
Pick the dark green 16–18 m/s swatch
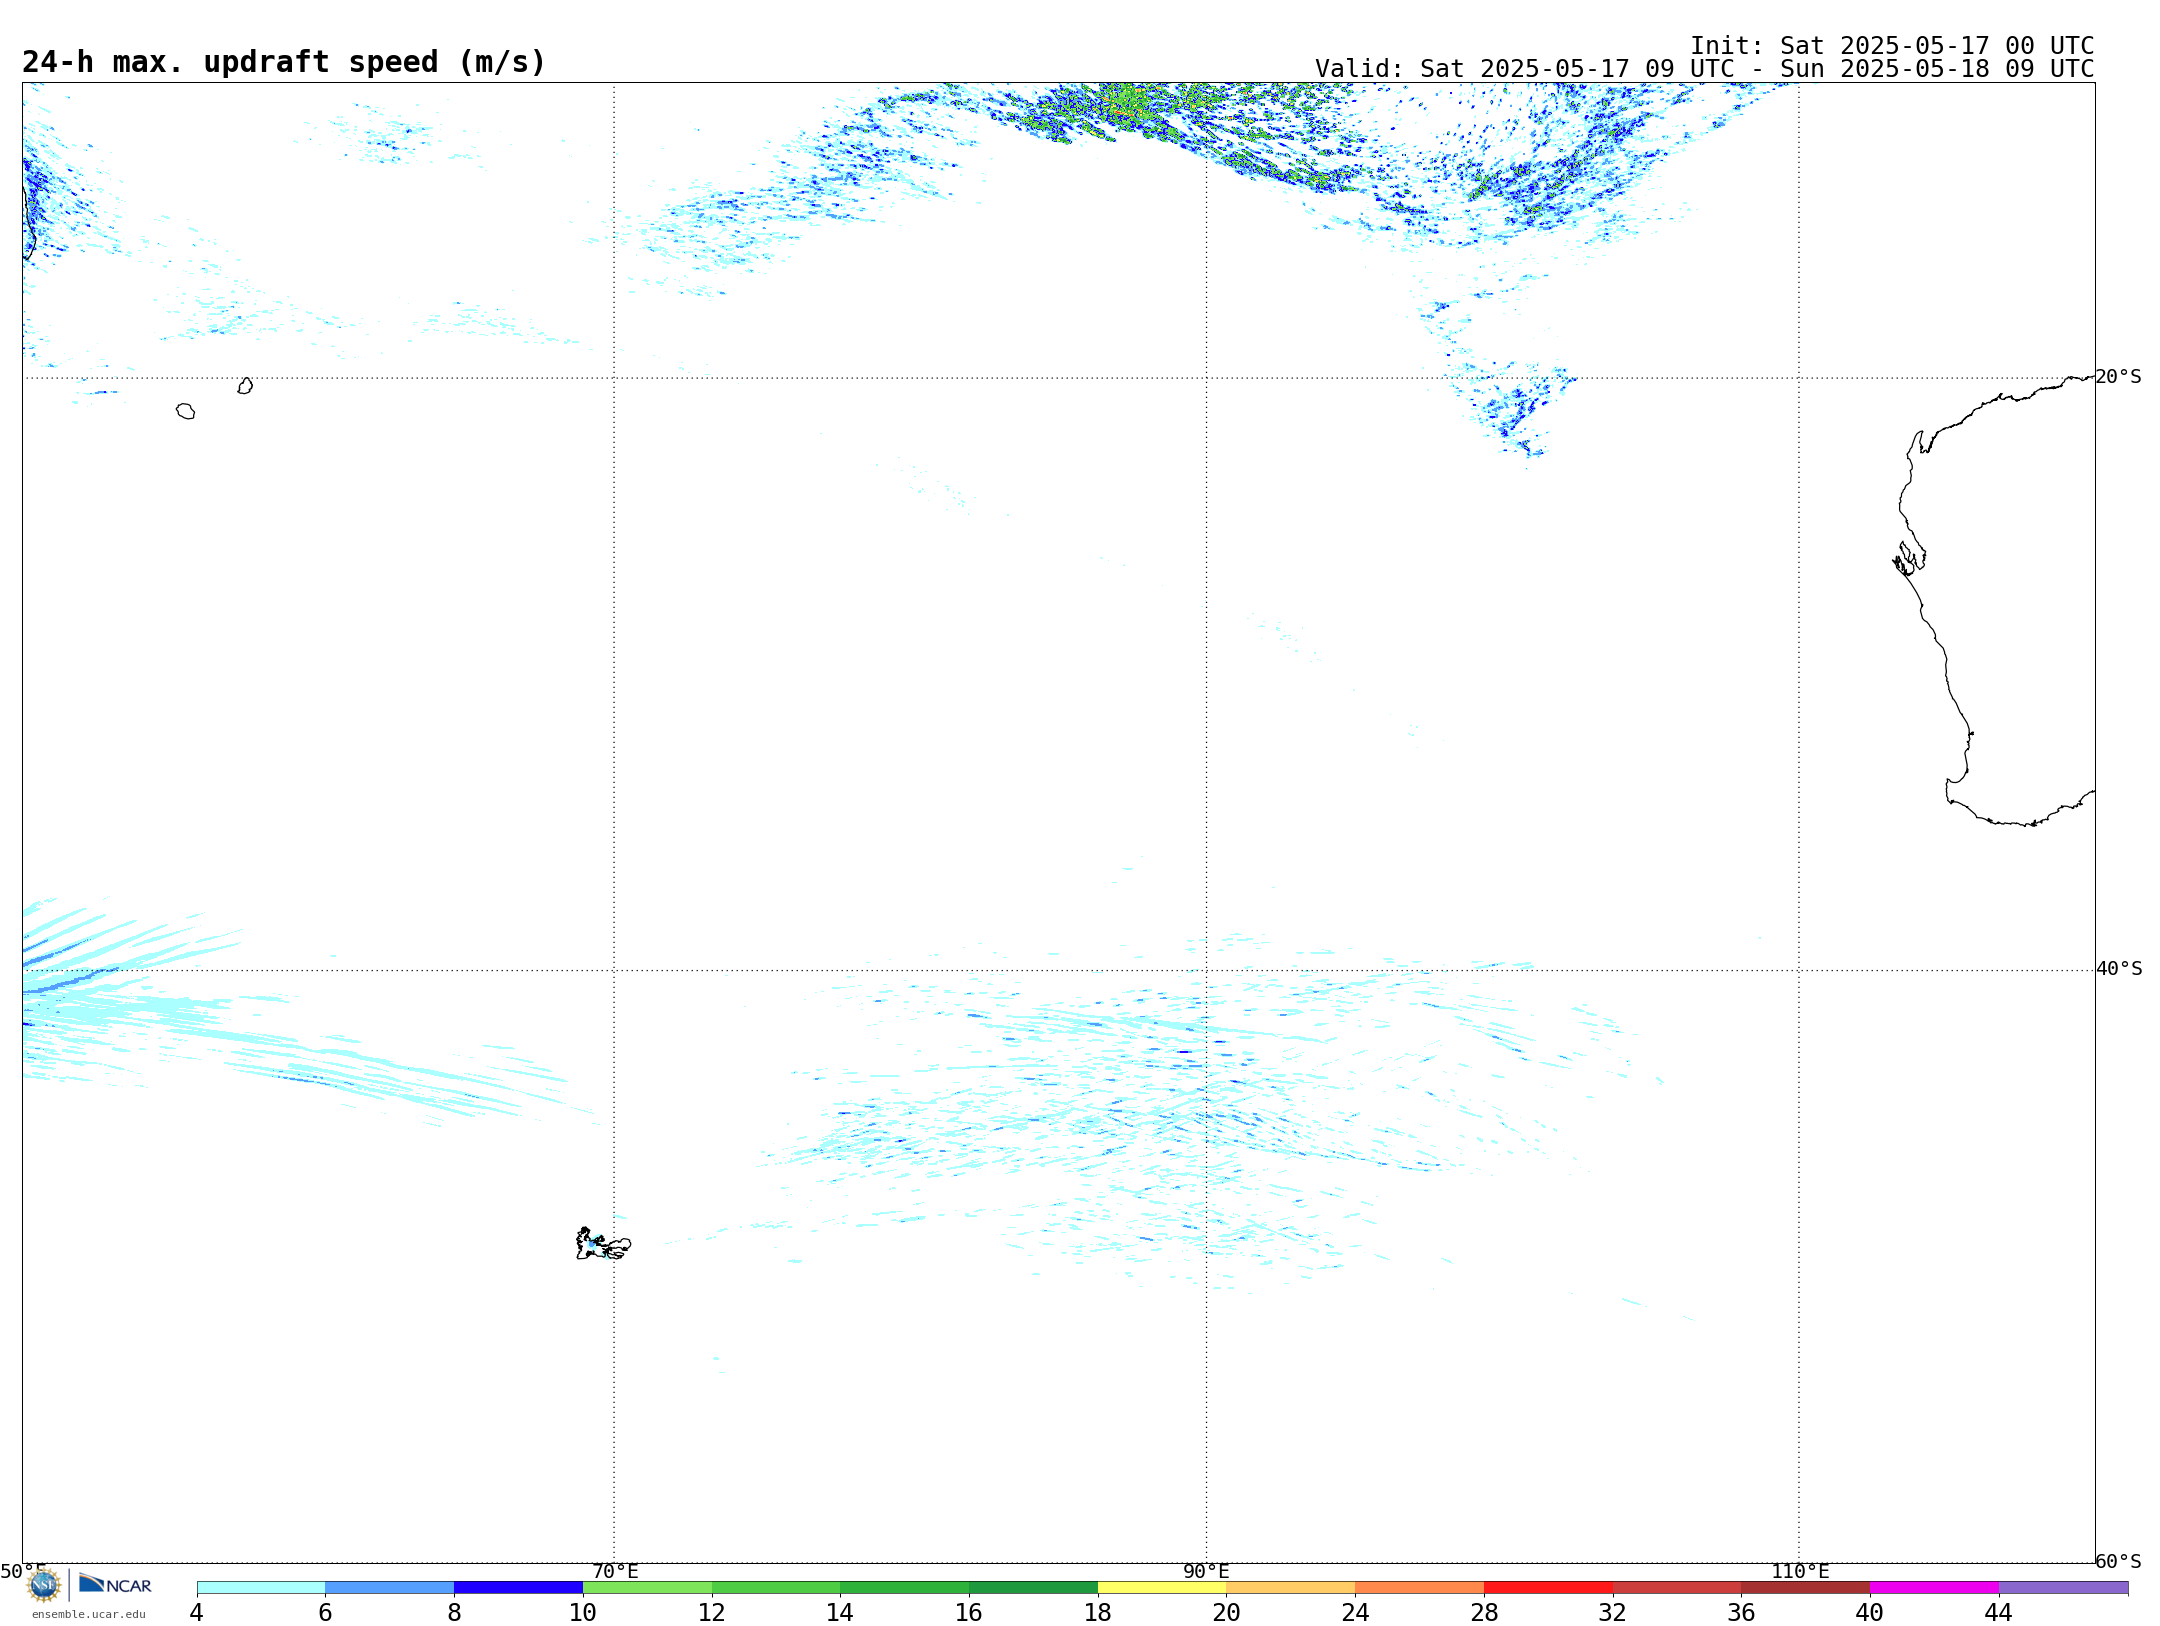1033,1587
